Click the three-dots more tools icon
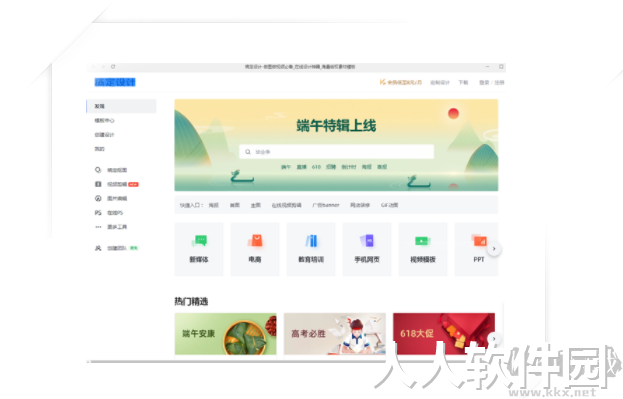 [x=98, y=227]
